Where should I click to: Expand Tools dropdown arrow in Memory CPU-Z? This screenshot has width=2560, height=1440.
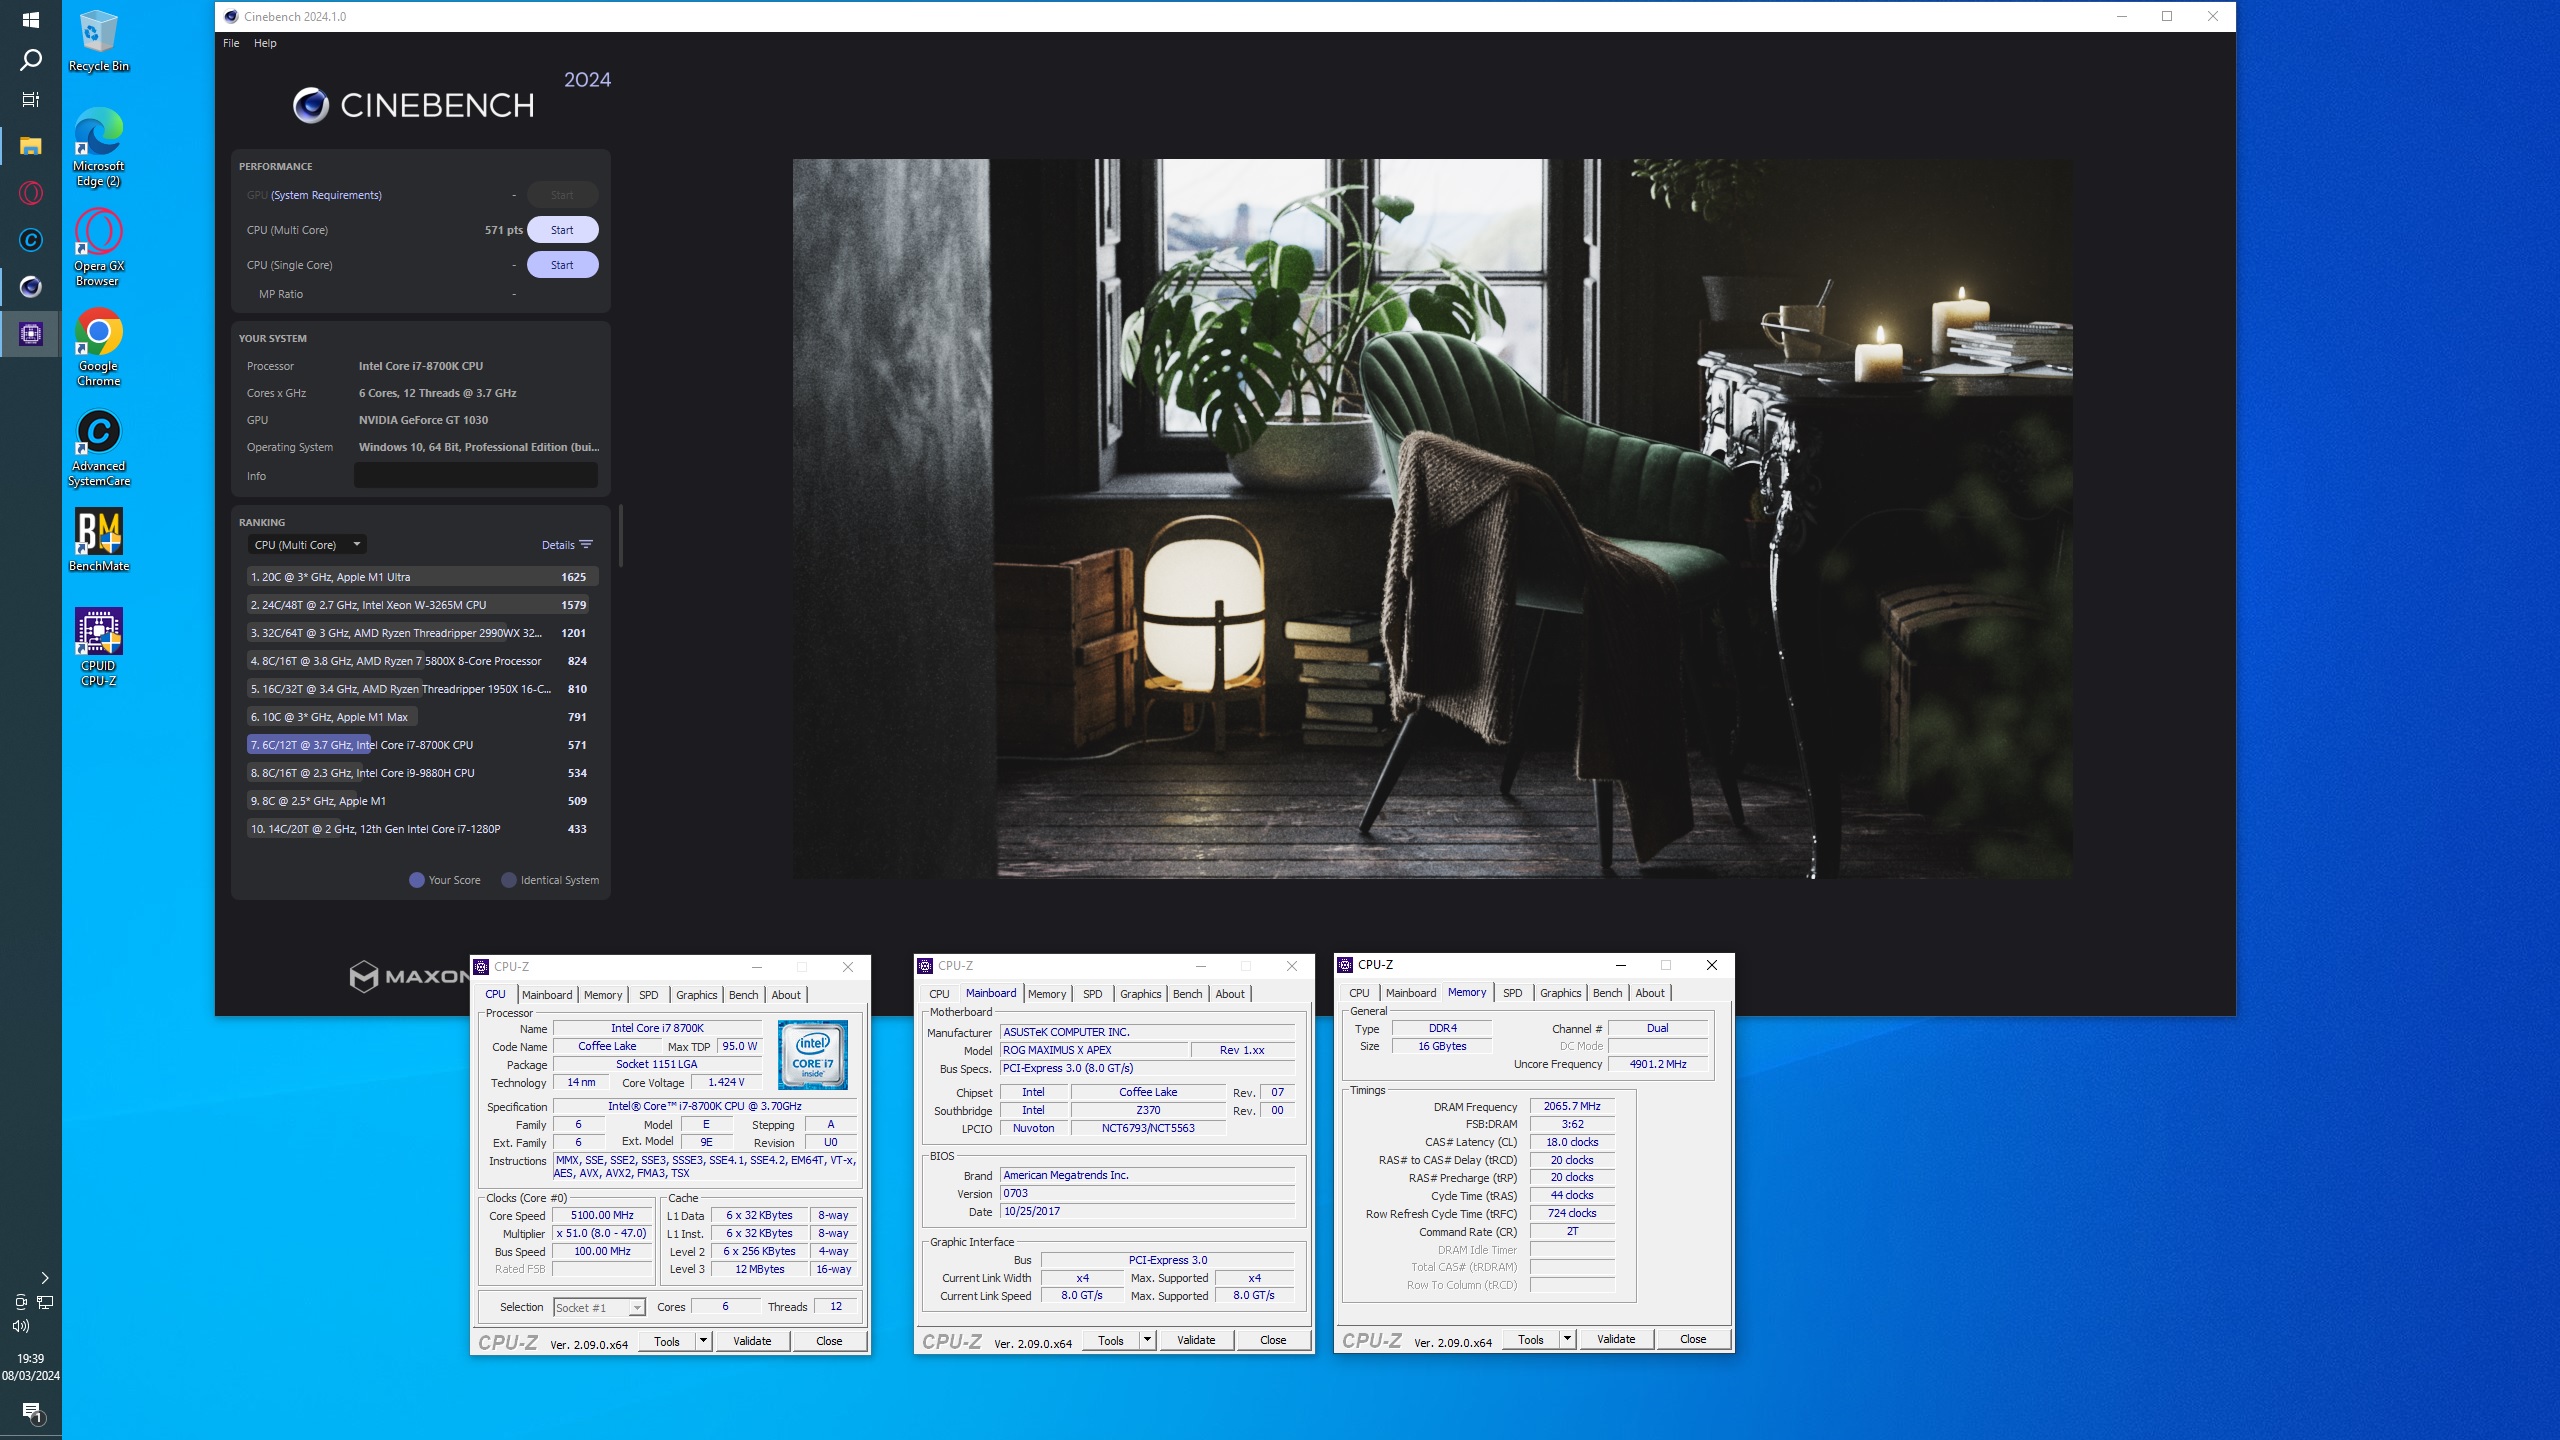[1567, 1339]
